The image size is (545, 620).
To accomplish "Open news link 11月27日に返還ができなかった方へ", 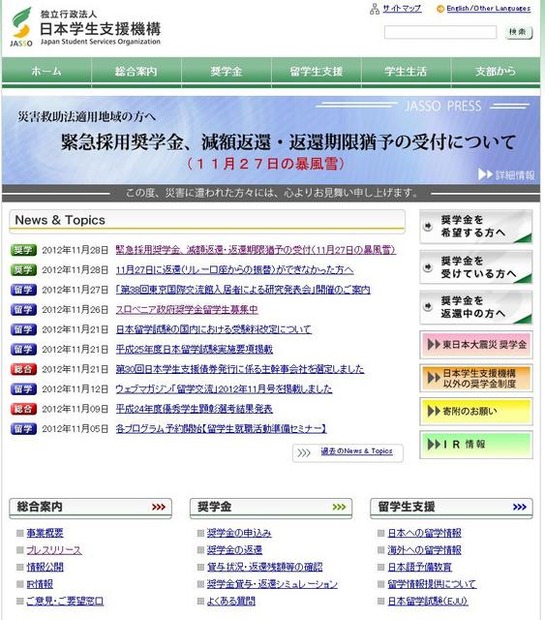I will tap(235, 270).
